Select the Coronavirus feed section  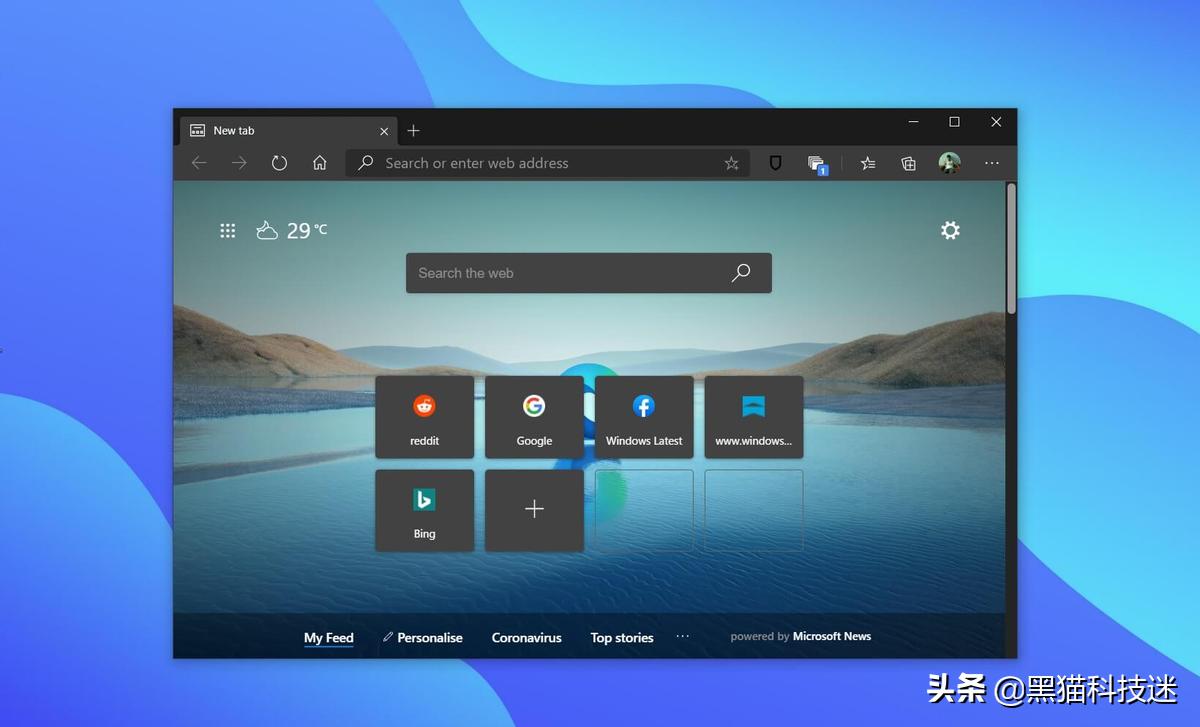coord(526,637)
